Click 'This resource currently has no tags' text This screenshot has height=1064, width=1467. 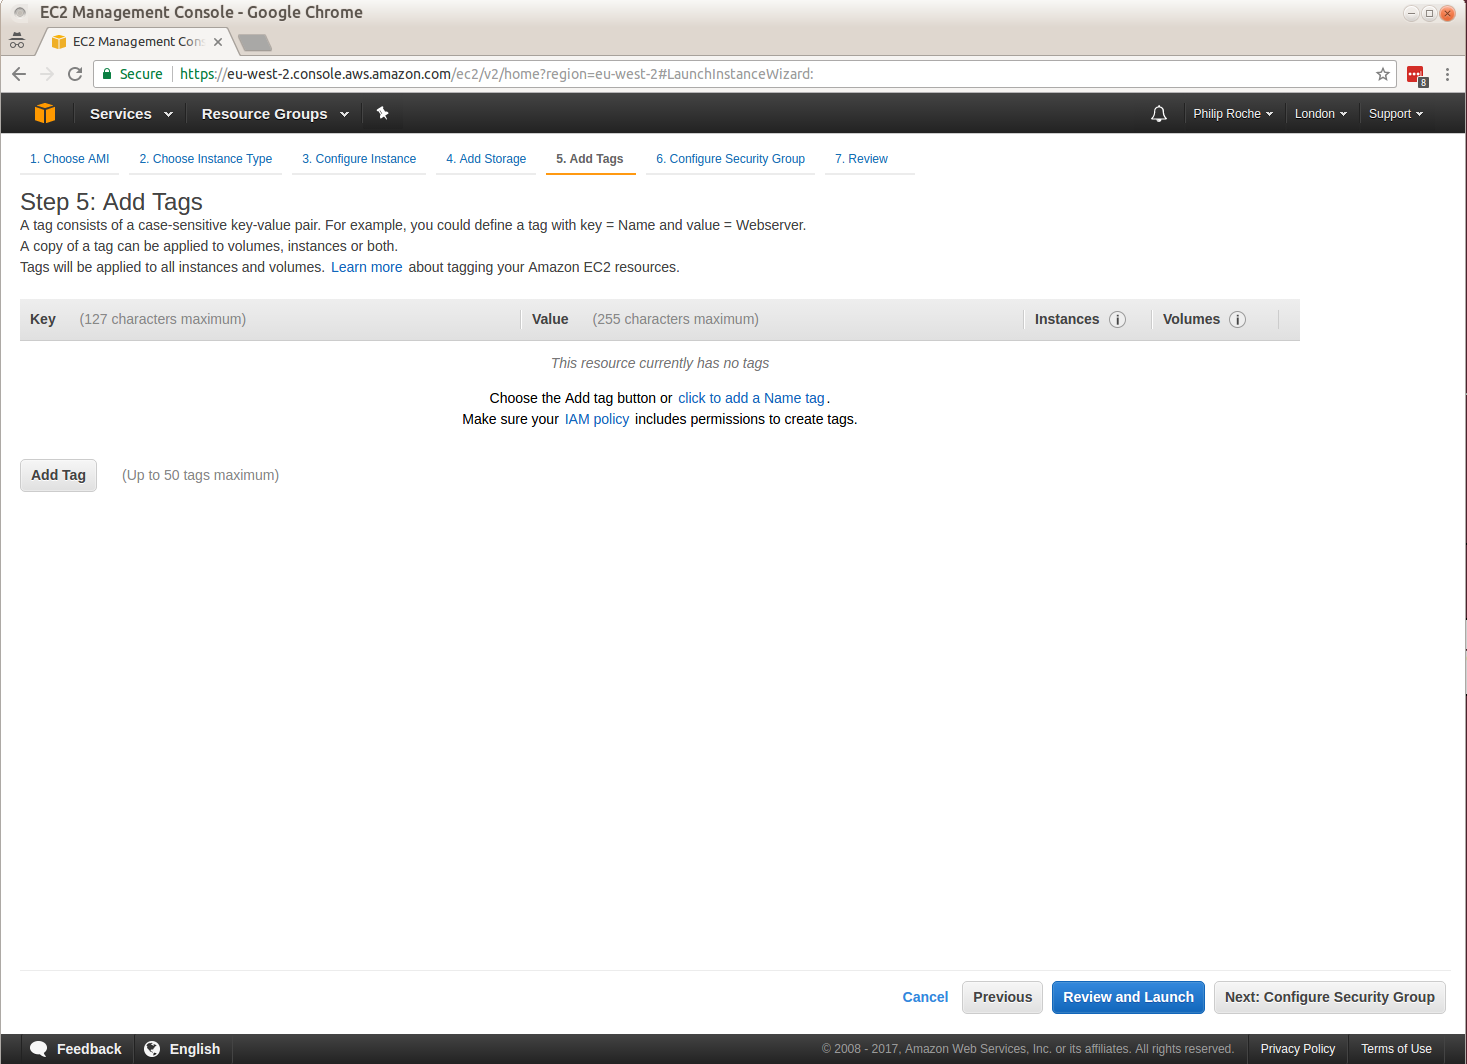660,363
